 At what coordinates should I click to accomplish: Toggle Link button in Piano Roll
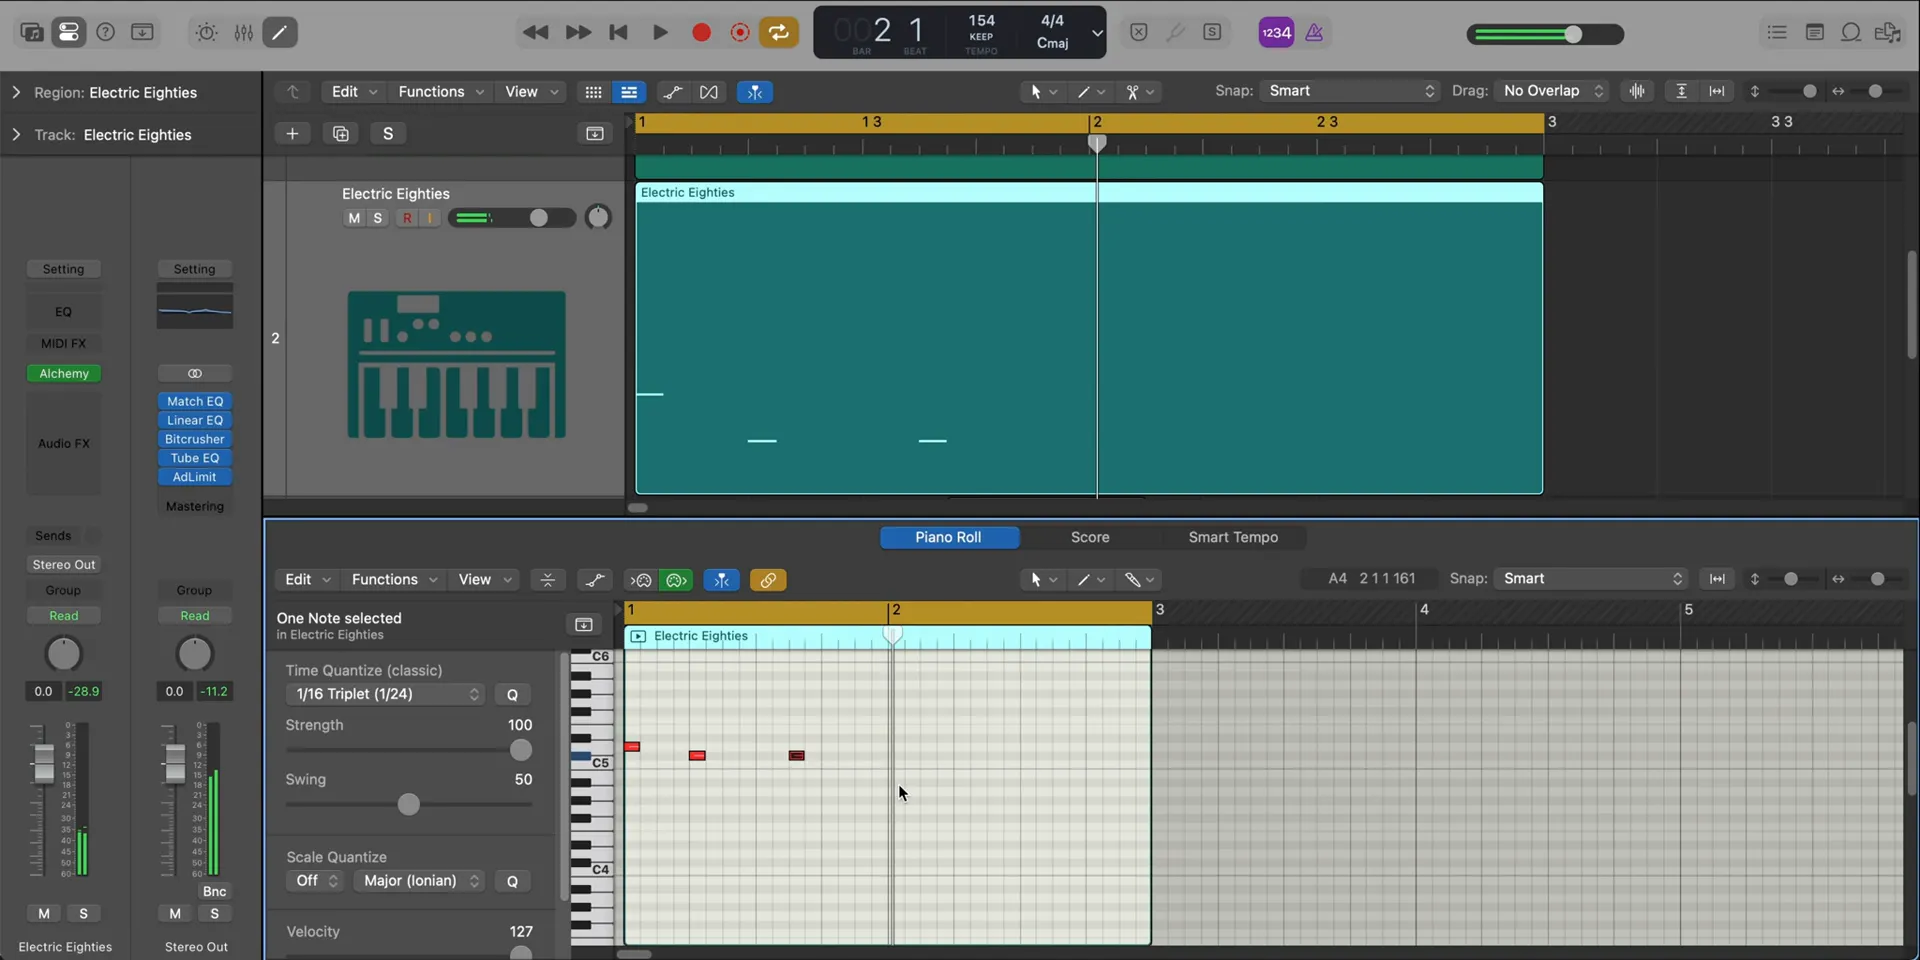pyautogui.click(x=768, y=580)
